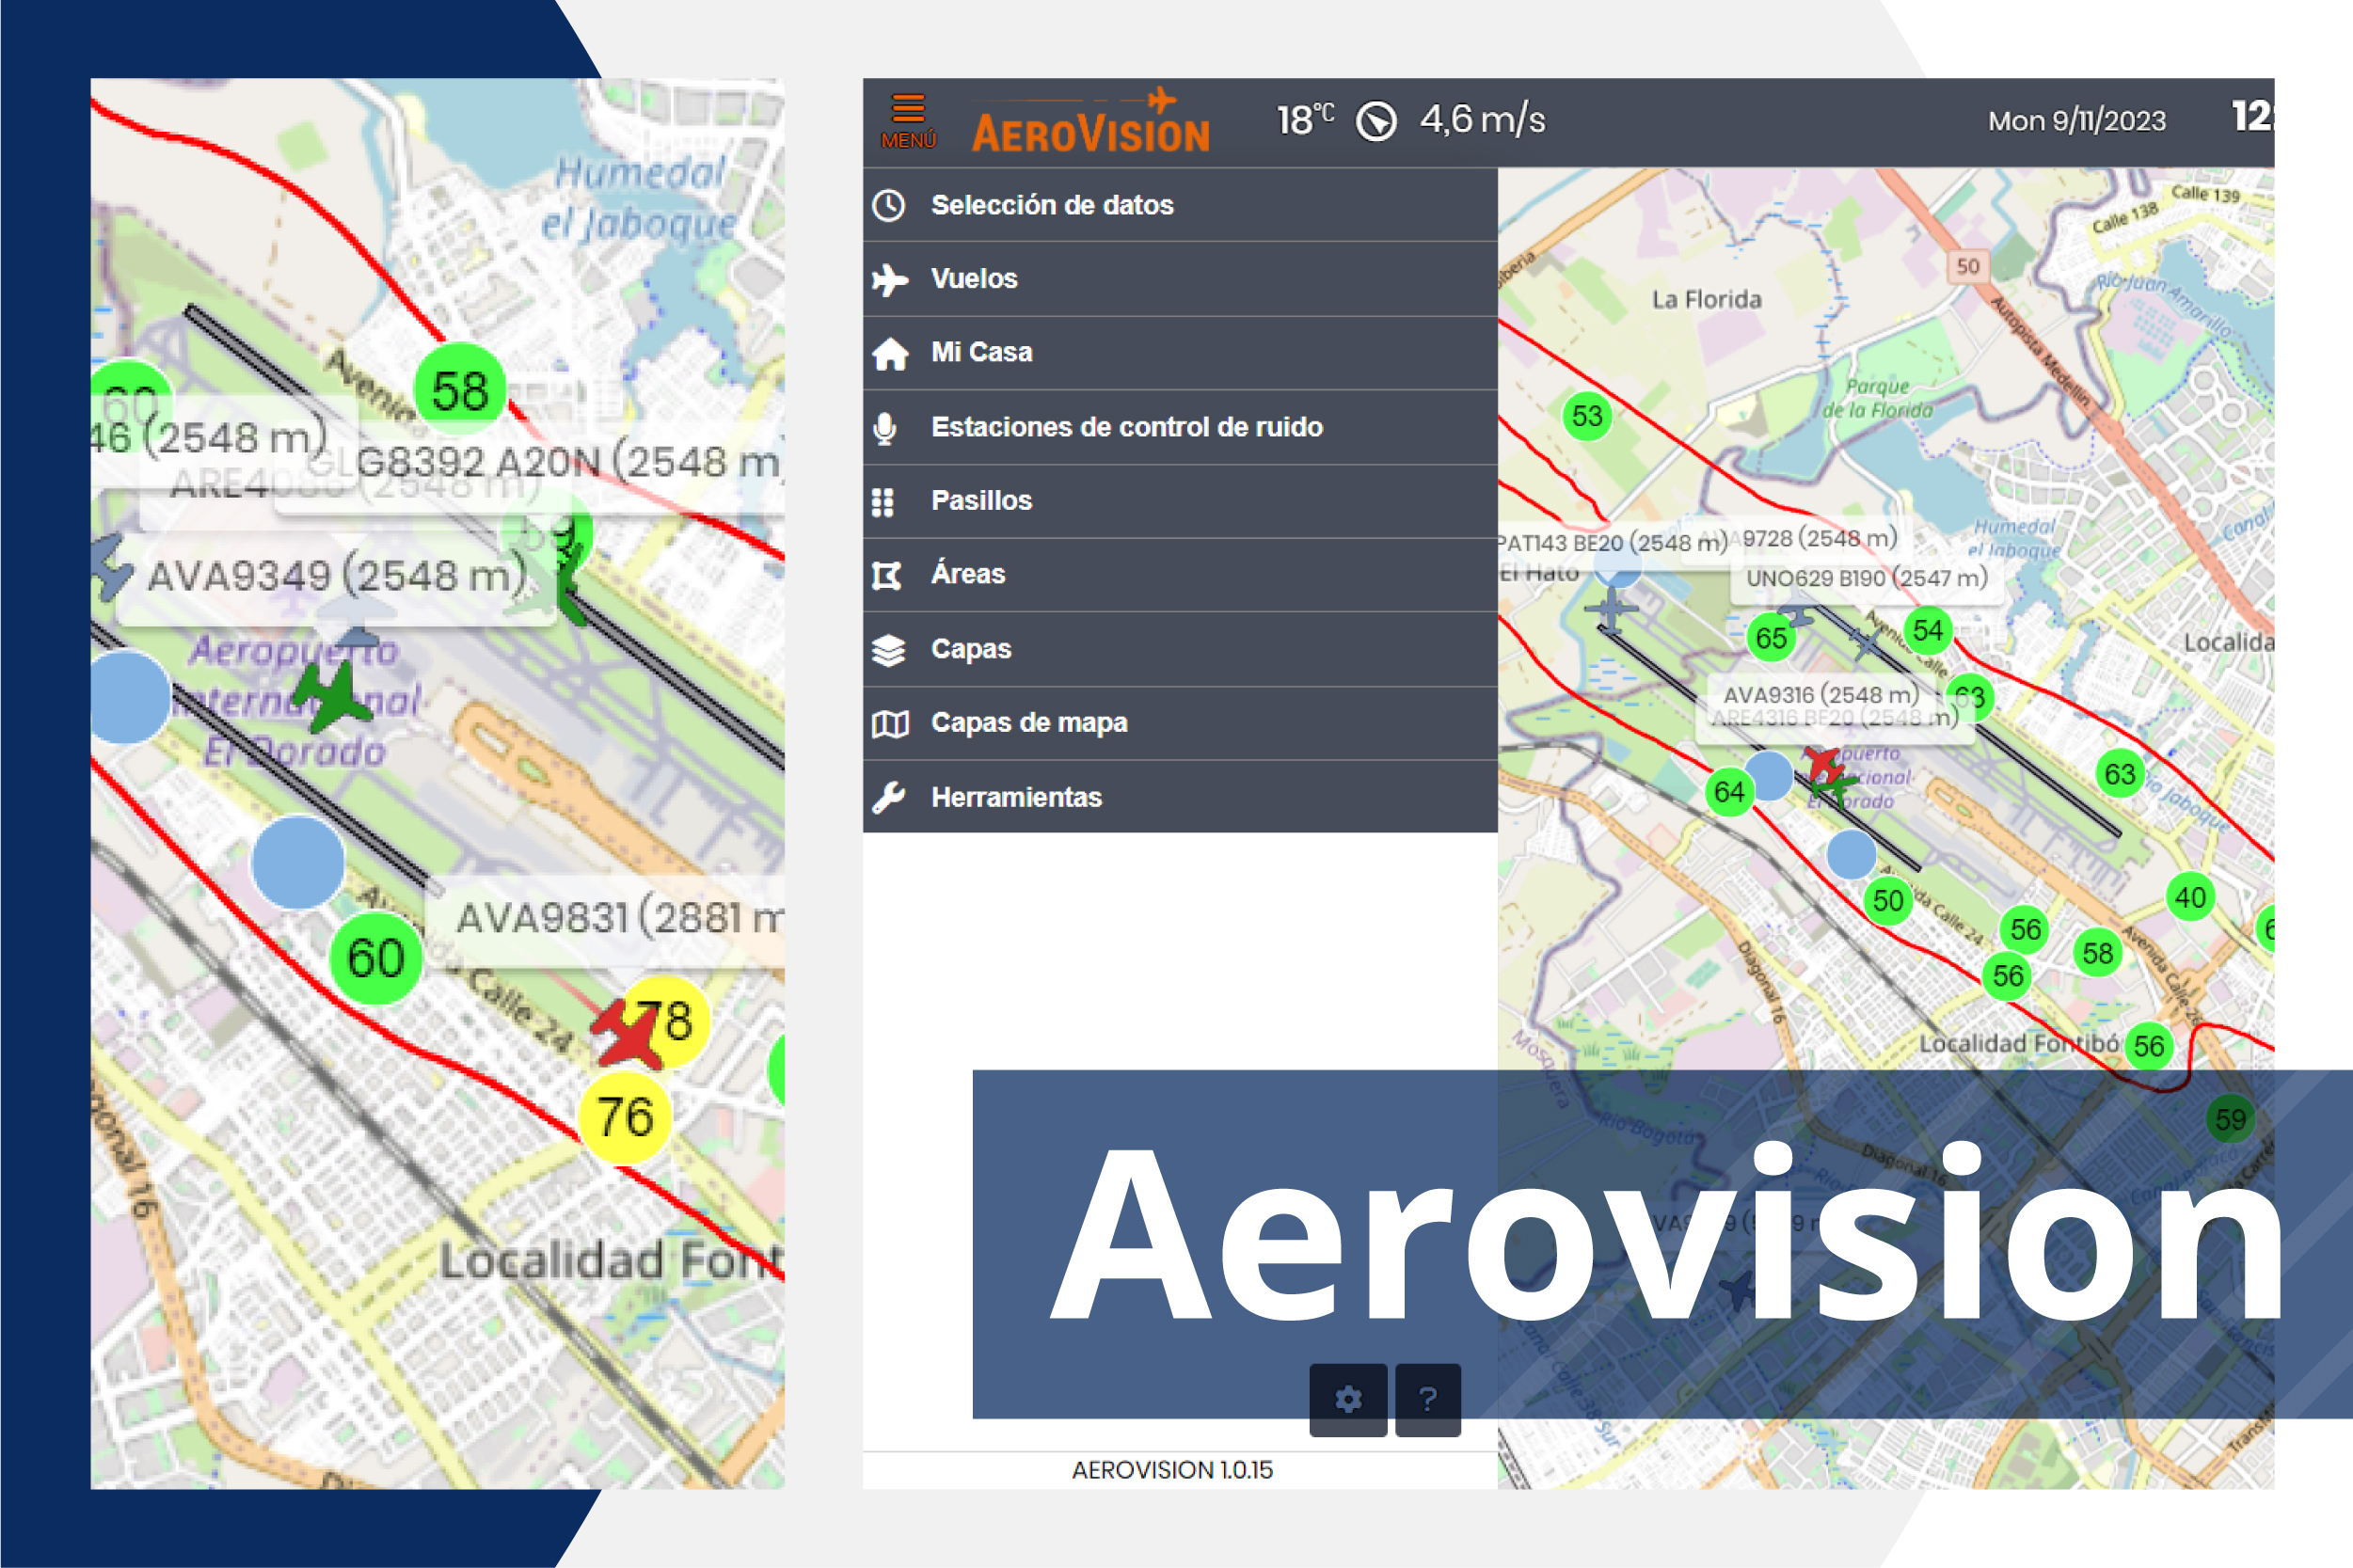The image size is (2353, 1568).
Task: Select Pasillos menu entry
Action: (x=1180, y=501)
